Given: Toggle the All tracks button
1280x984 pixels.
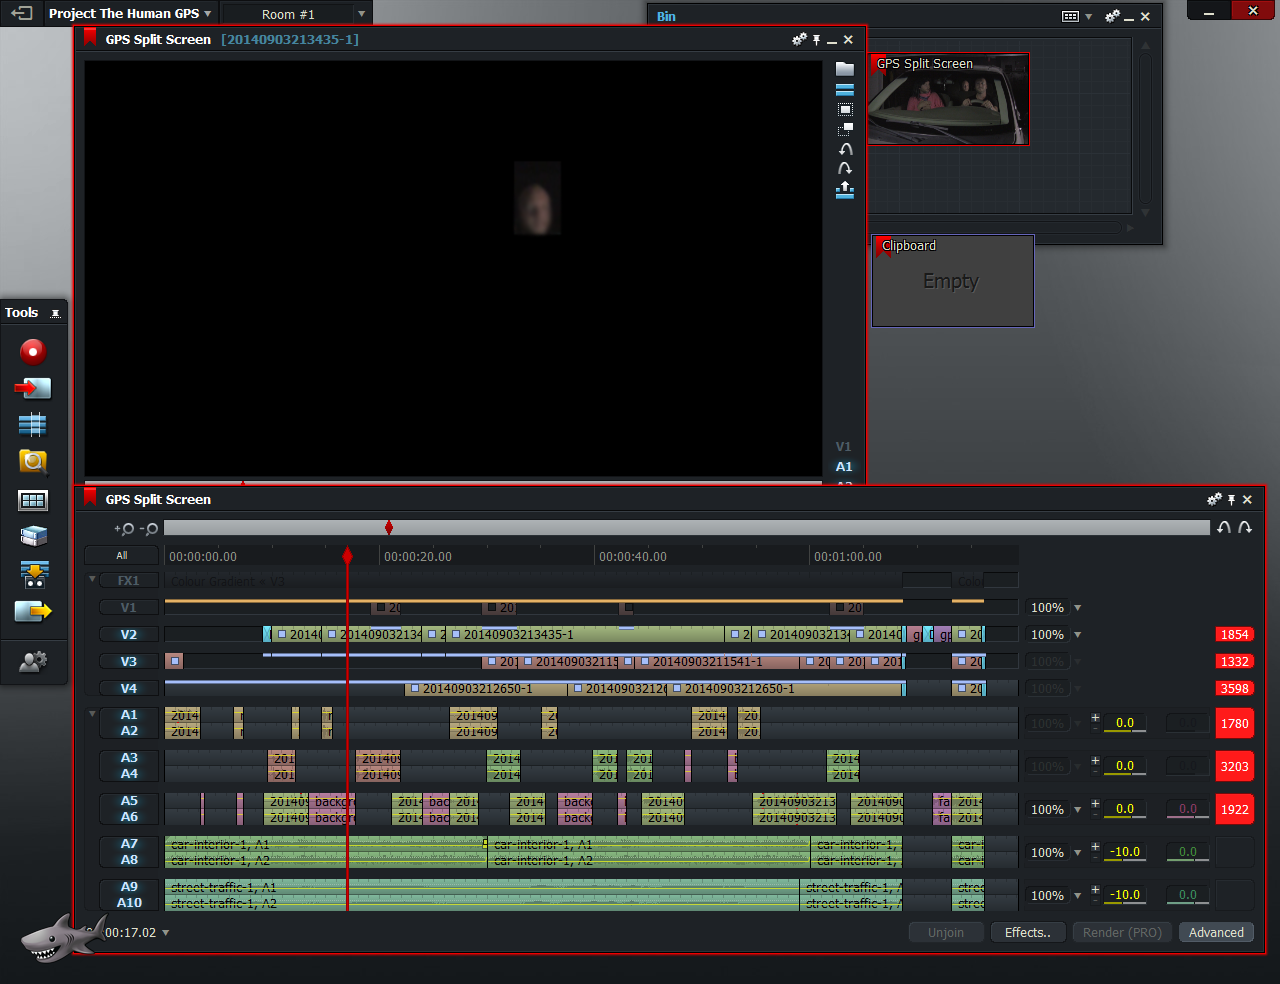Looking at the screenshot, I should pyautogui.click(x=122, y=556).
